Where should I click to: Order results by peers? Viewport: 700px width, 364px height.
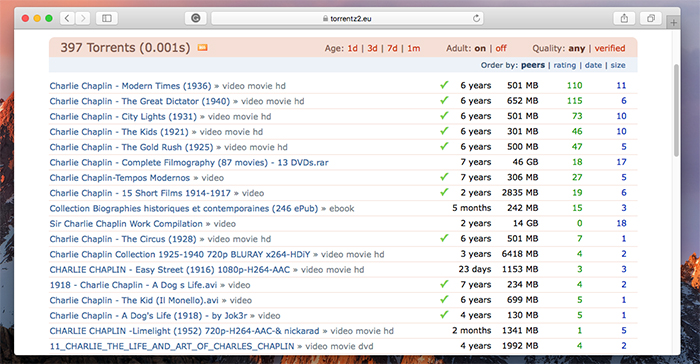coord(533,65)
